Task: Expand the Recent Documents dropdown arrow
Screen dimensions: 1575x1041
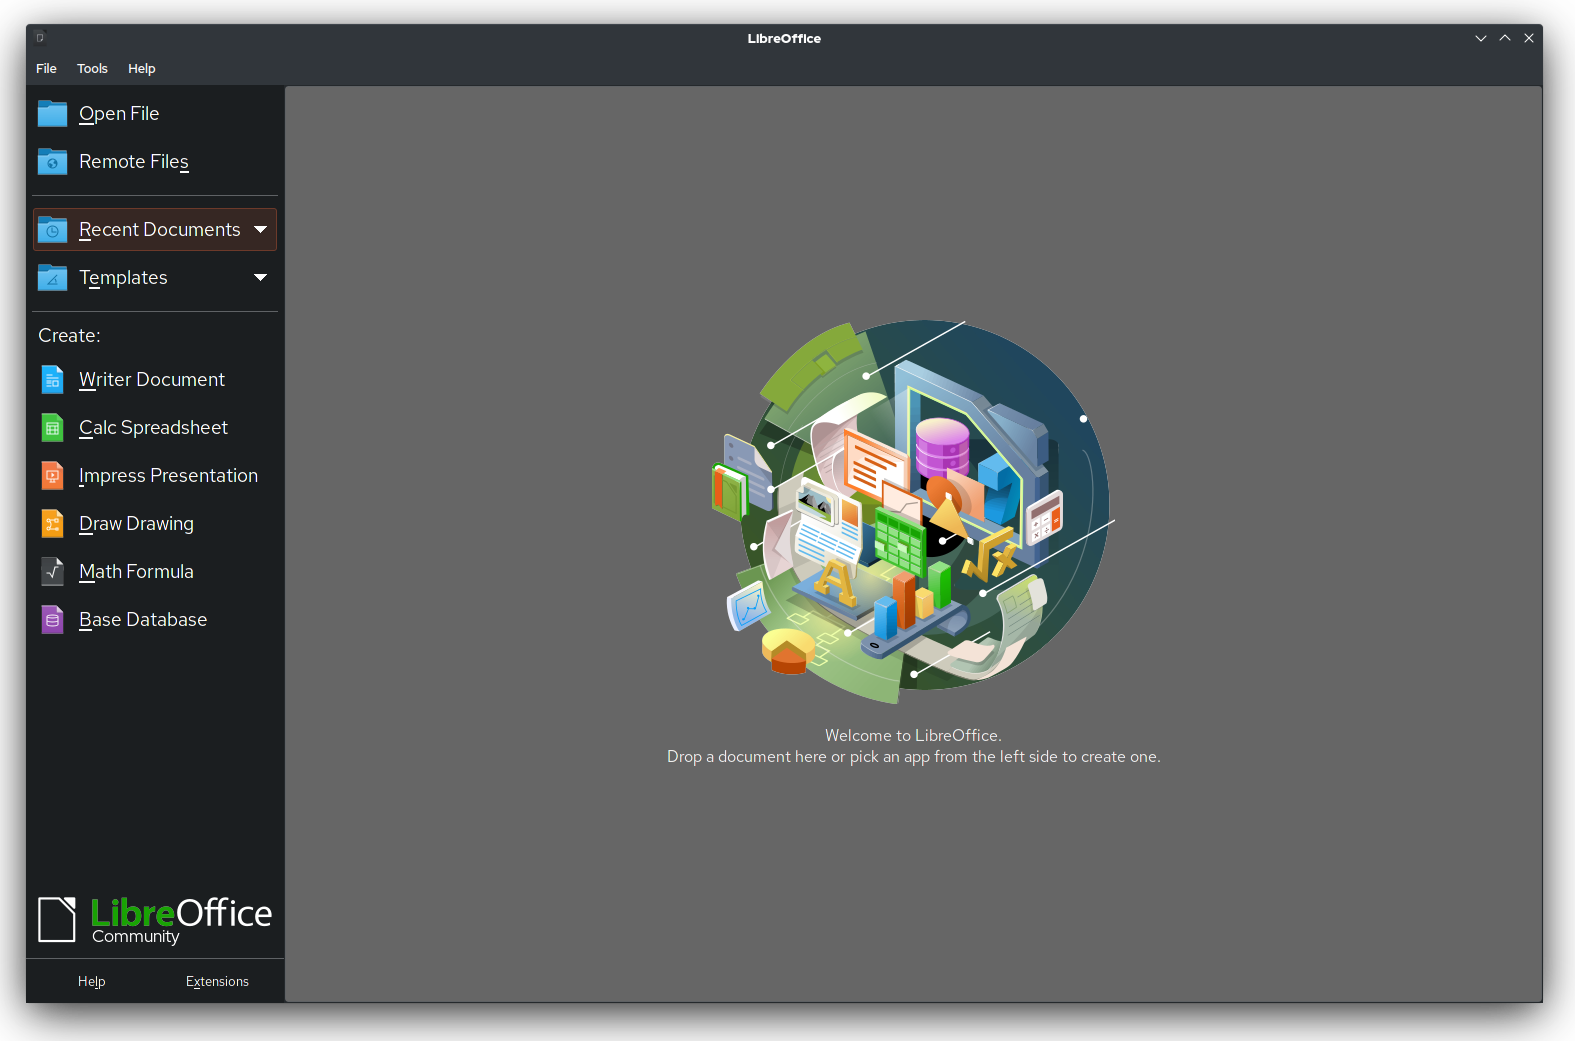Action: (x=261, y=230)
